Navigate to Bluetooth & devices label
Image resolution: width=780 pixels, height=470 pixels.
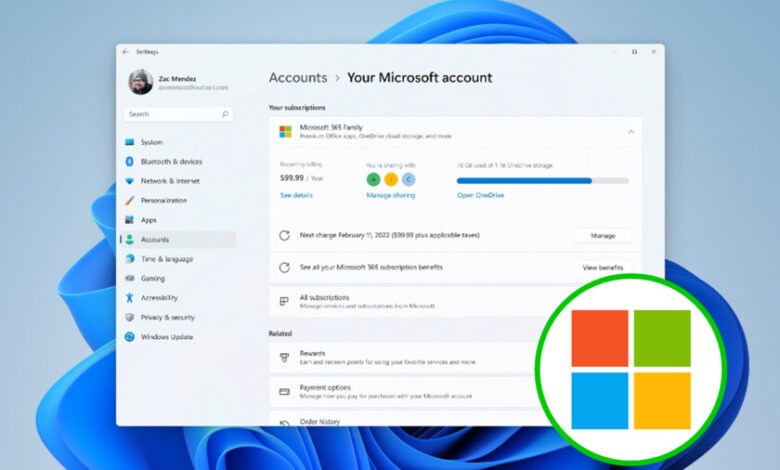click(172, 162)
